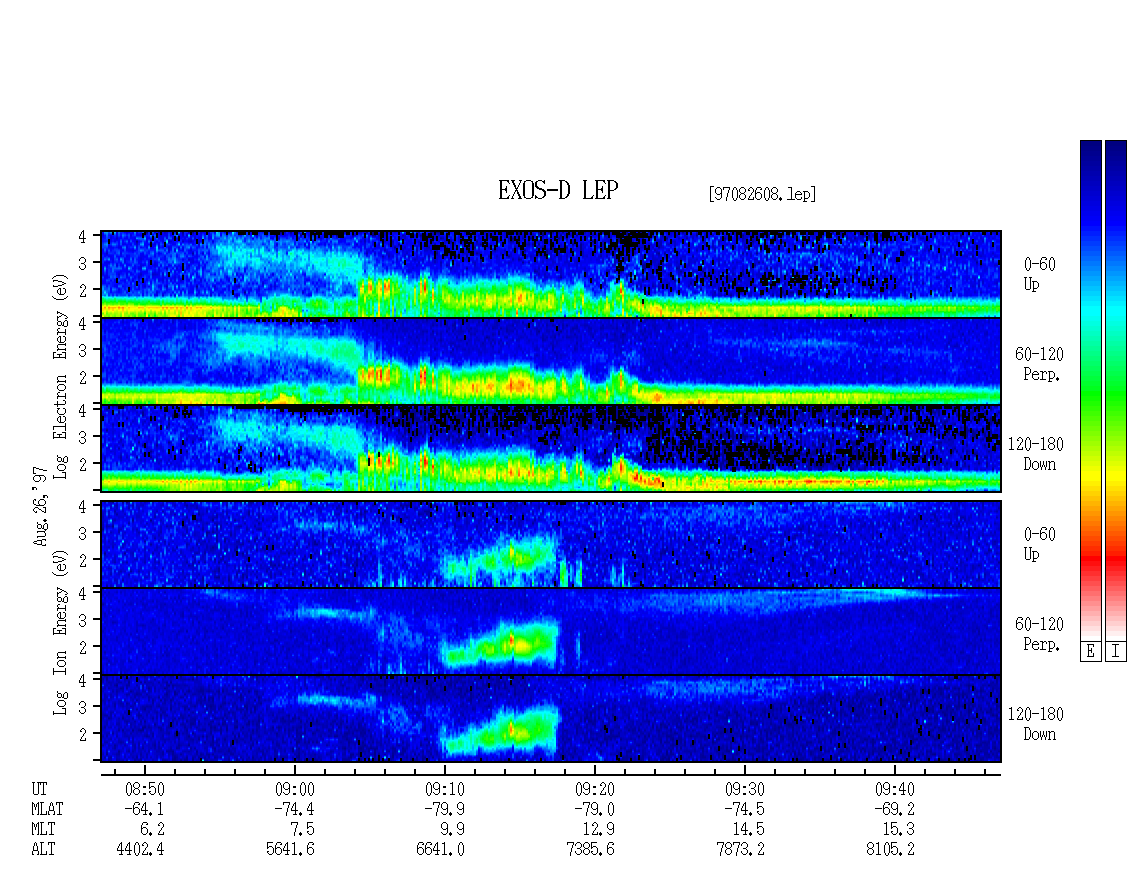Click the ion color scale bar above I
Image resolution: width=1130 pixels, height=875 pixels.
coord(1116,390)
